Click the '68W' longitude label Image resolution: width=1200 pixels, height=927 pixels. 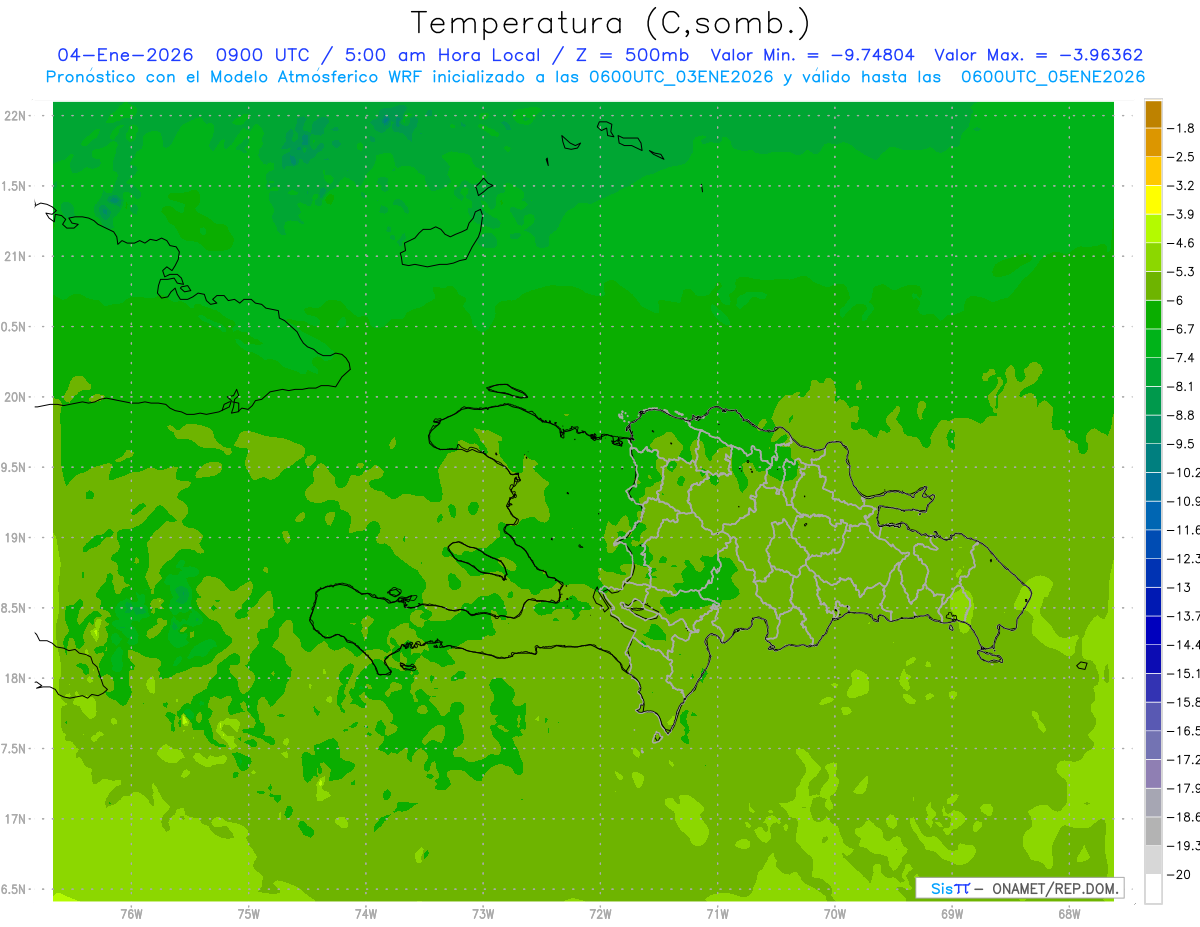[x=1069, y=913]
